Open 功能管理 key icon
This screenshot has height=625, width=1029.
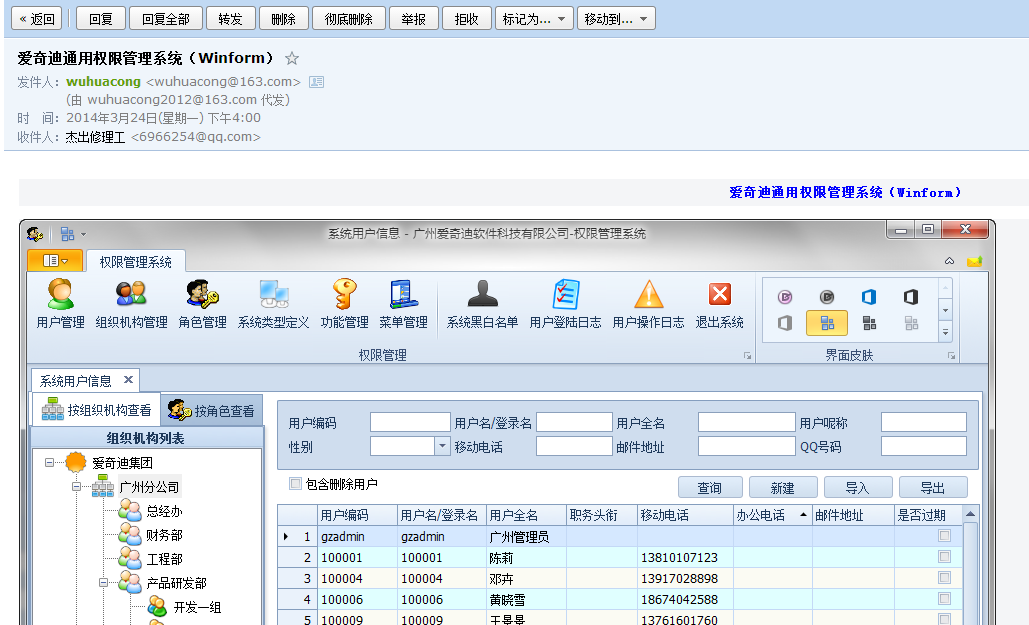click(x=344, y=294)
